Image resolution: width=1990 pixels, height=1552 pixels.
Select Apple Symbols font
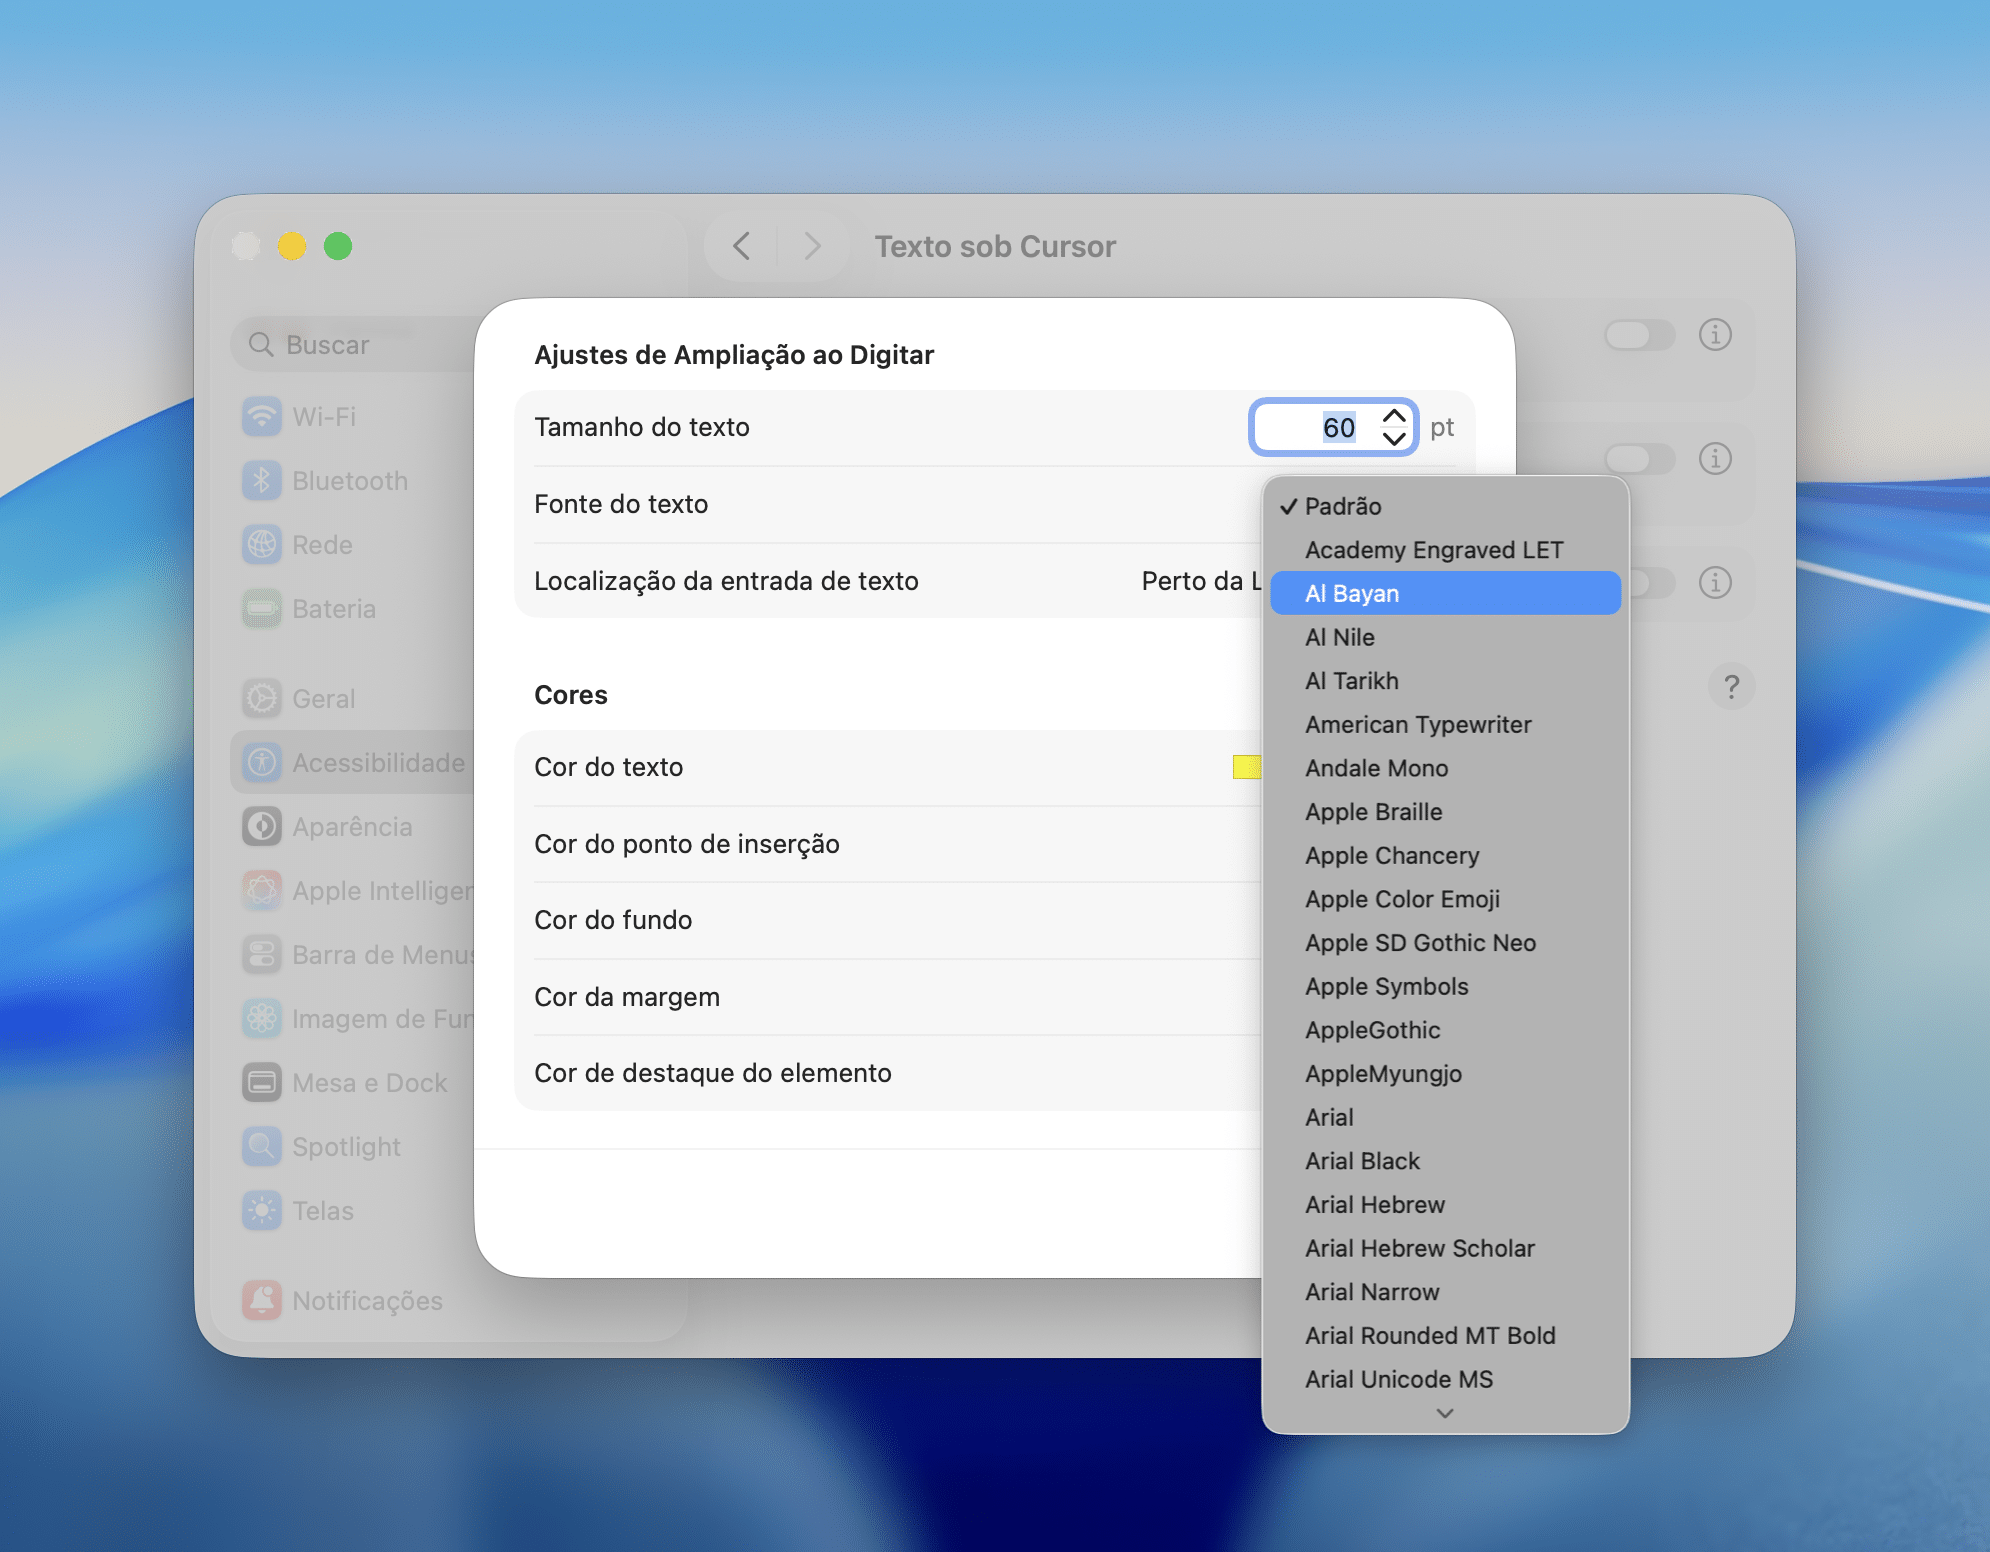point(1445,986)
